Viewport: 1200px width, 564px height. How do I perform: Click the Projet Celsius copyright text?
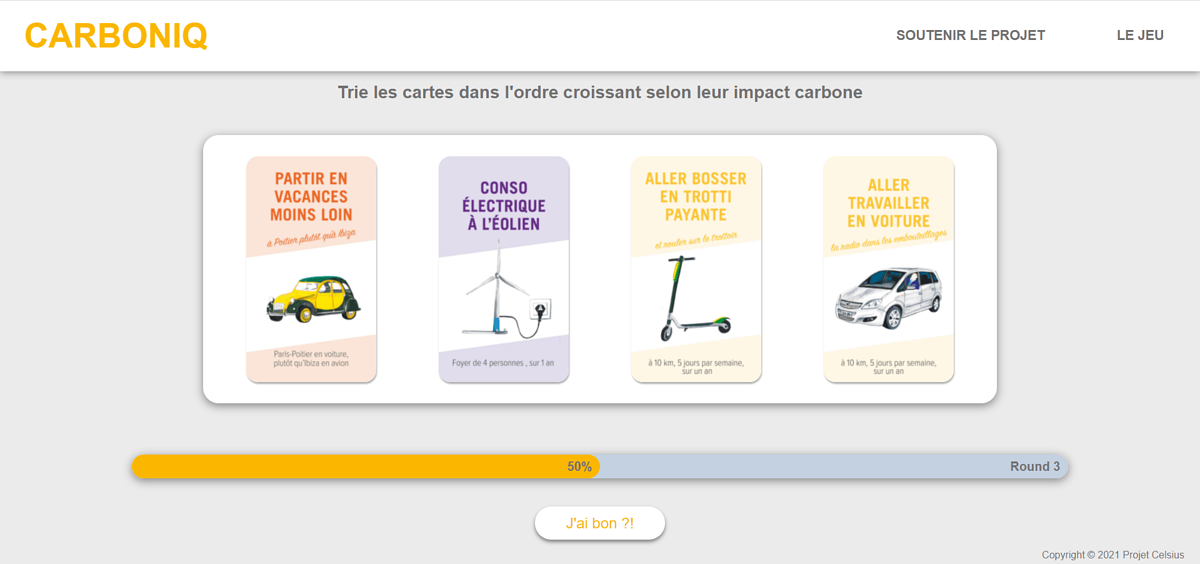[x=1112, y=555]
